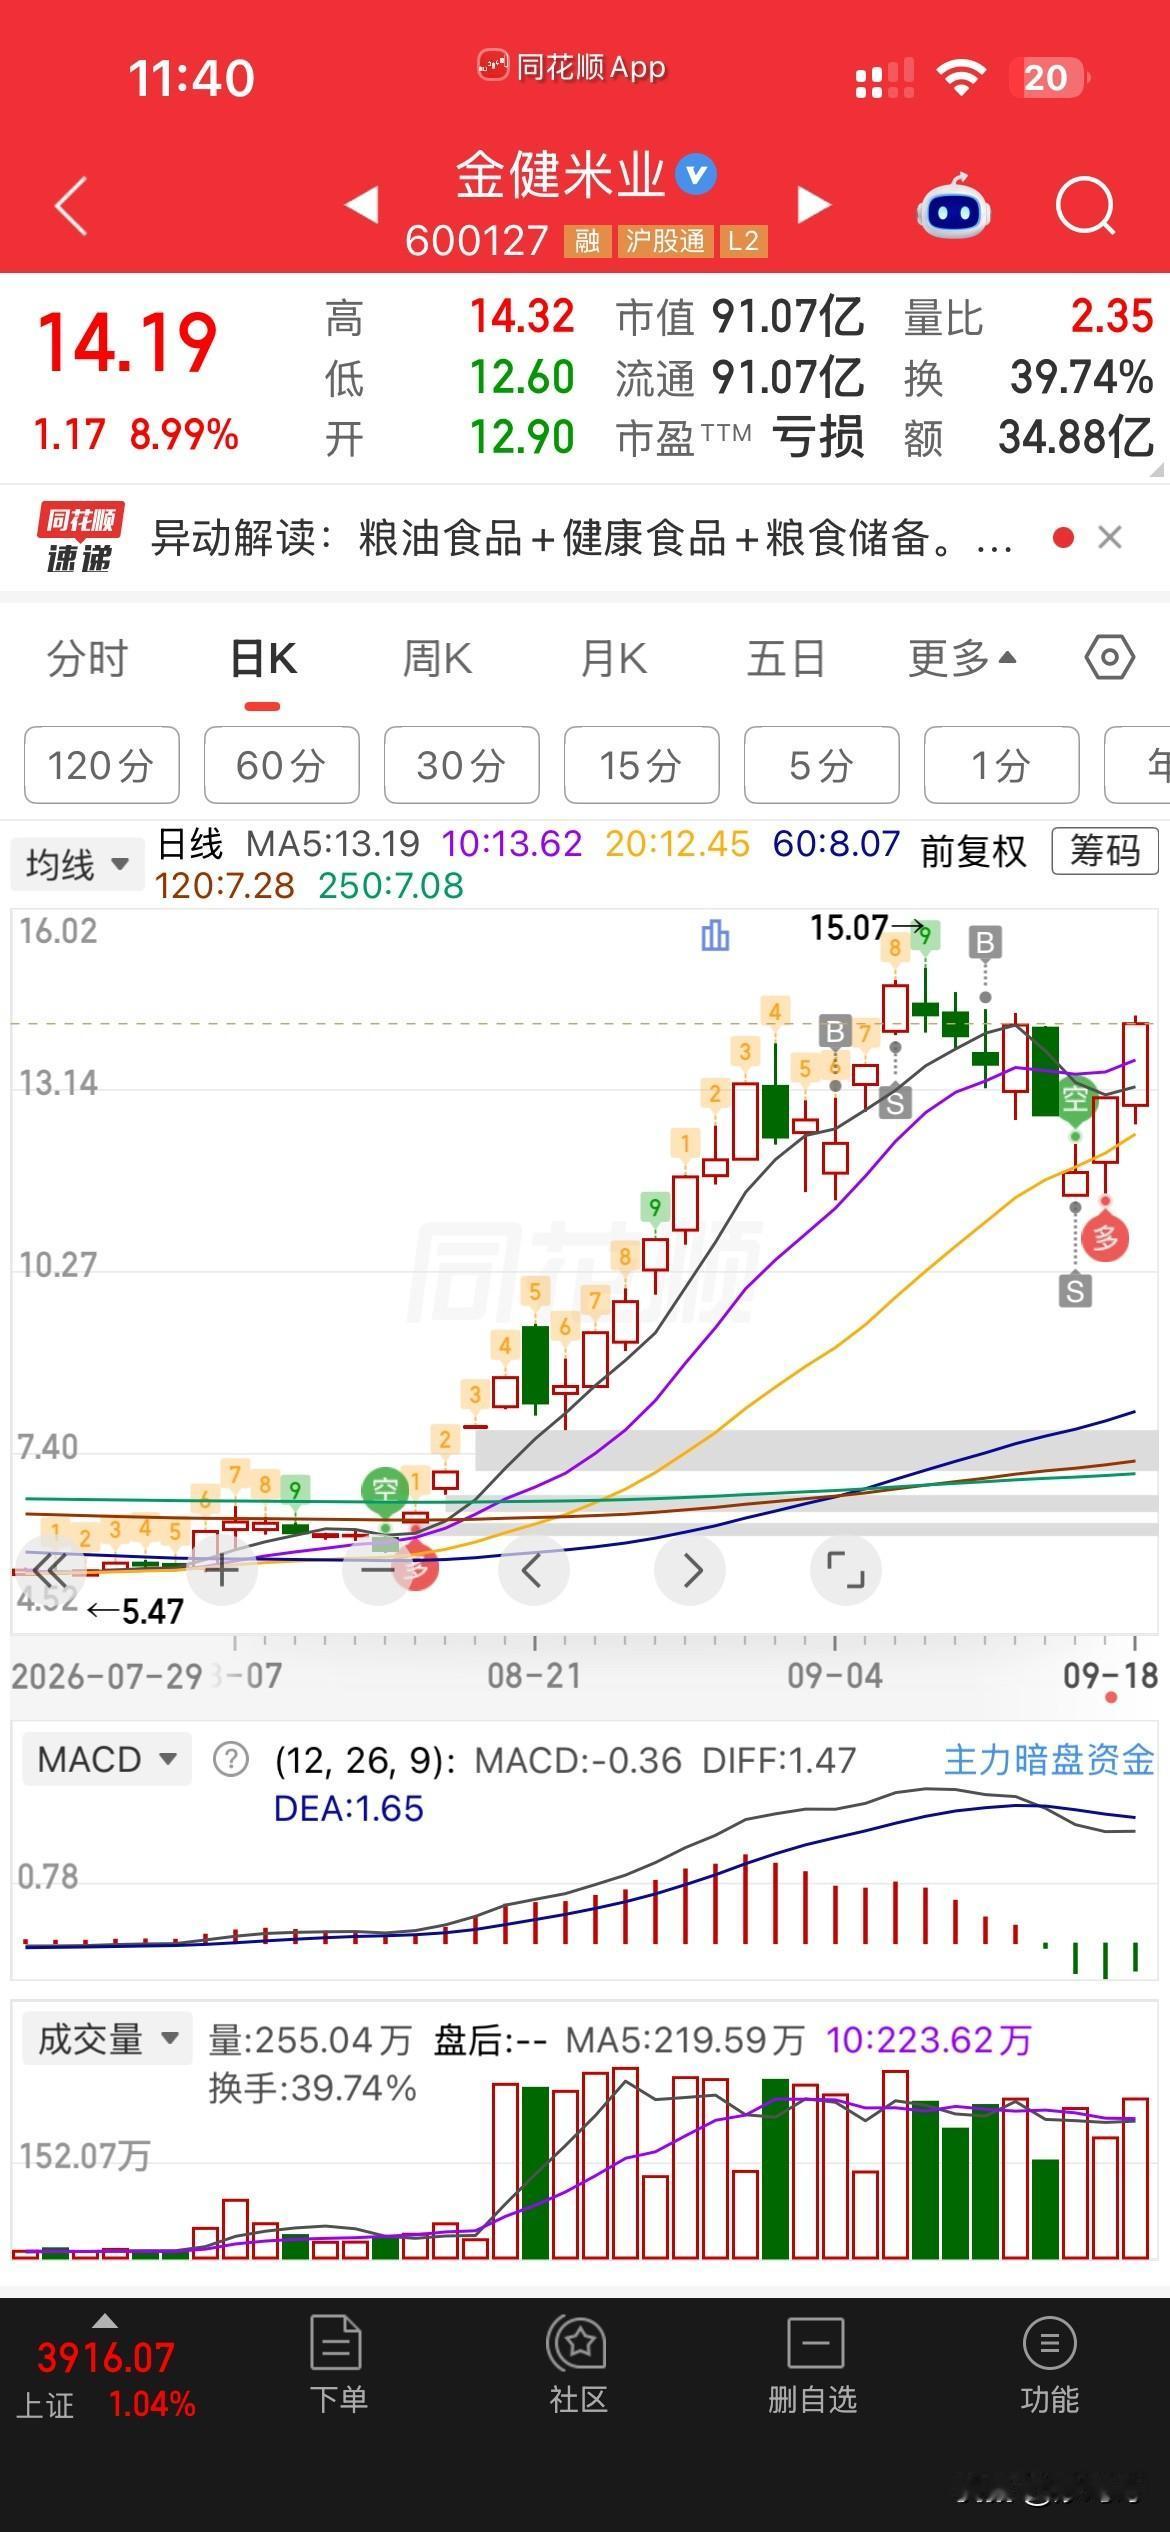1170x2532 pixels.
Task: Open MACD help question mark
Action: coord(231,1759)
